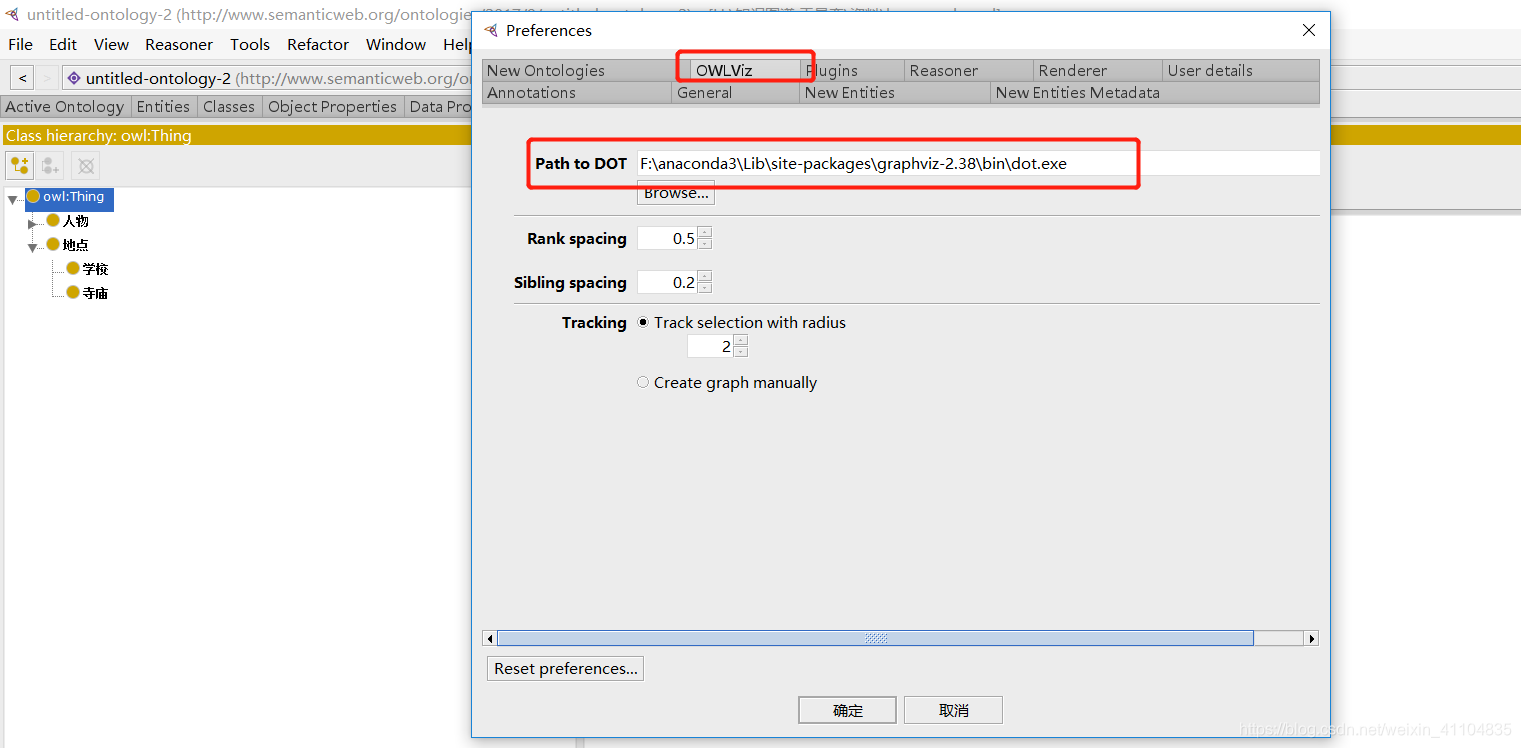Viewport: 1521px width, 748px height.
Task: Select the 地点 class in hierarchy
Action: coord(75,245)
